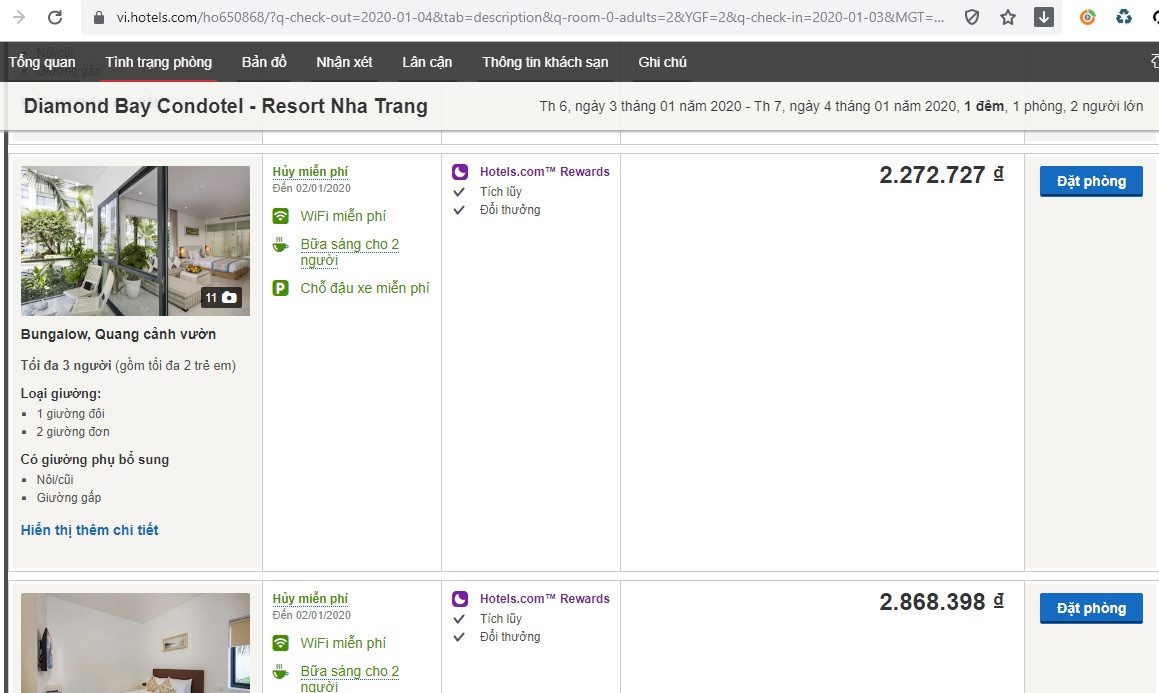
Task: Click the orange circular extension icon
Action: click(1088, 17)
